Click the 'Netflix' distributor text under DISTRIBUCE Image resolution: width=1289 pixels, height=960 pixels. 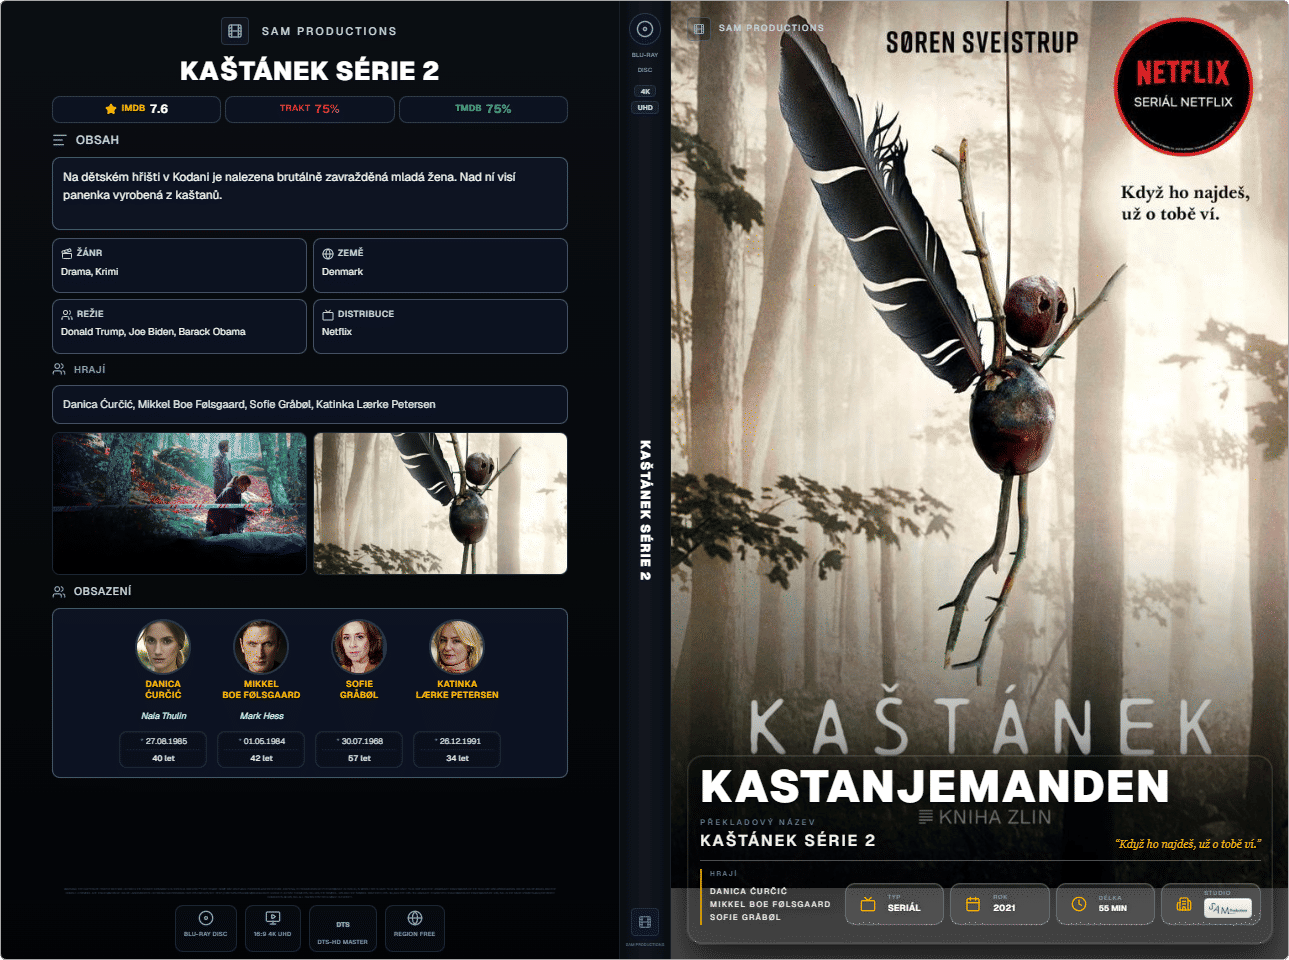(x=337, y=332)
